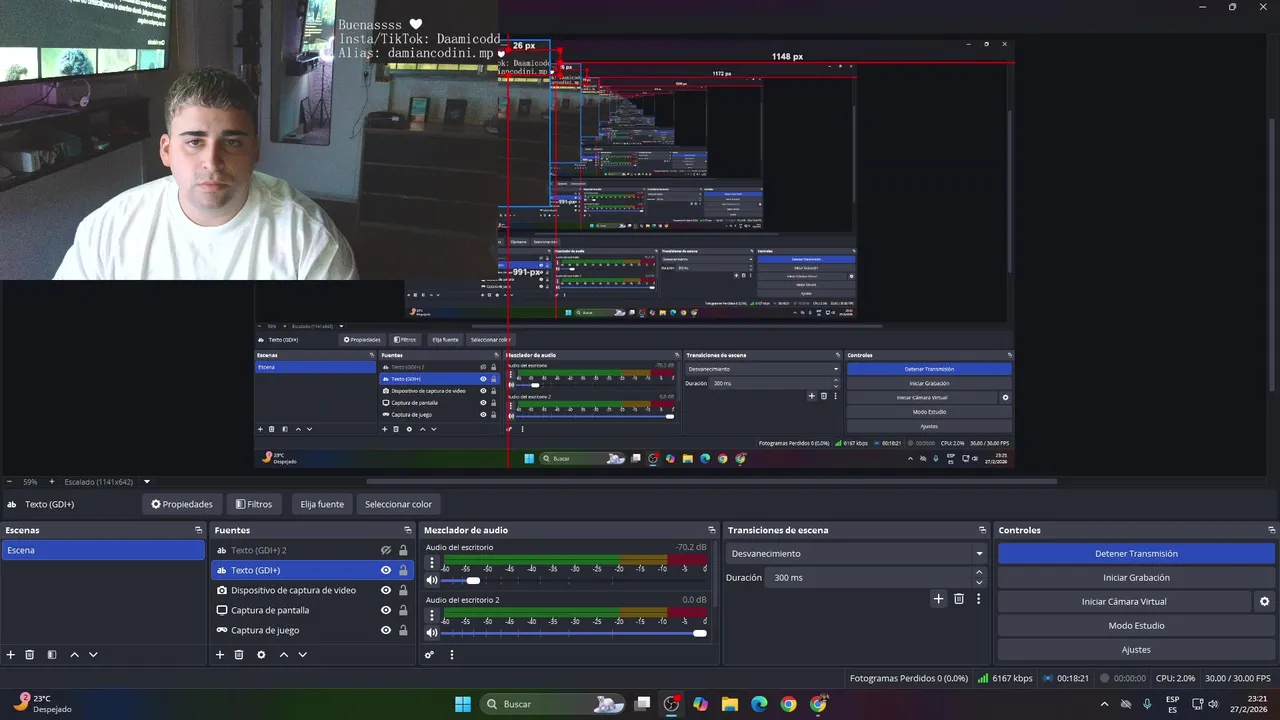
Task: Show hidden system tray icons chevron
Action: pos(1104,704)
